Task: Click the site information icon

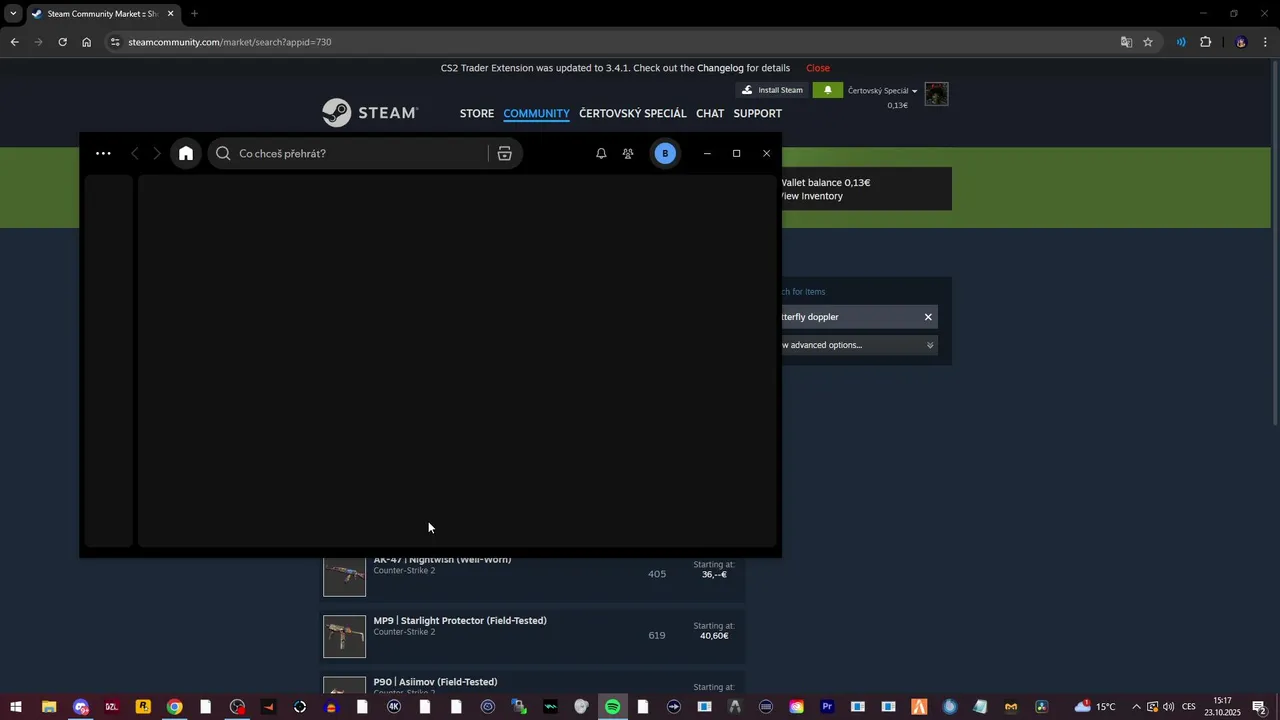Action: pos(115,42)
